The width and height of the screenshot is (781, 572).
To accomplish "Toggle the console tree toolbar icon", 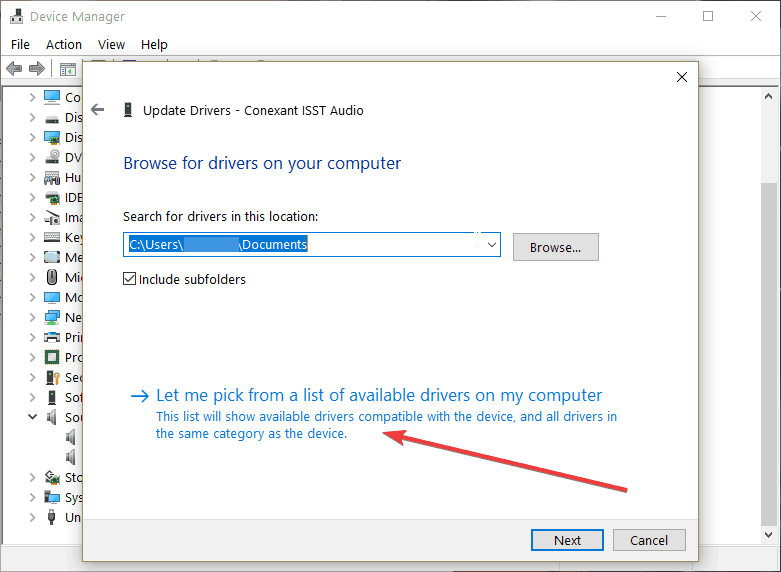I will click(68, 69).
